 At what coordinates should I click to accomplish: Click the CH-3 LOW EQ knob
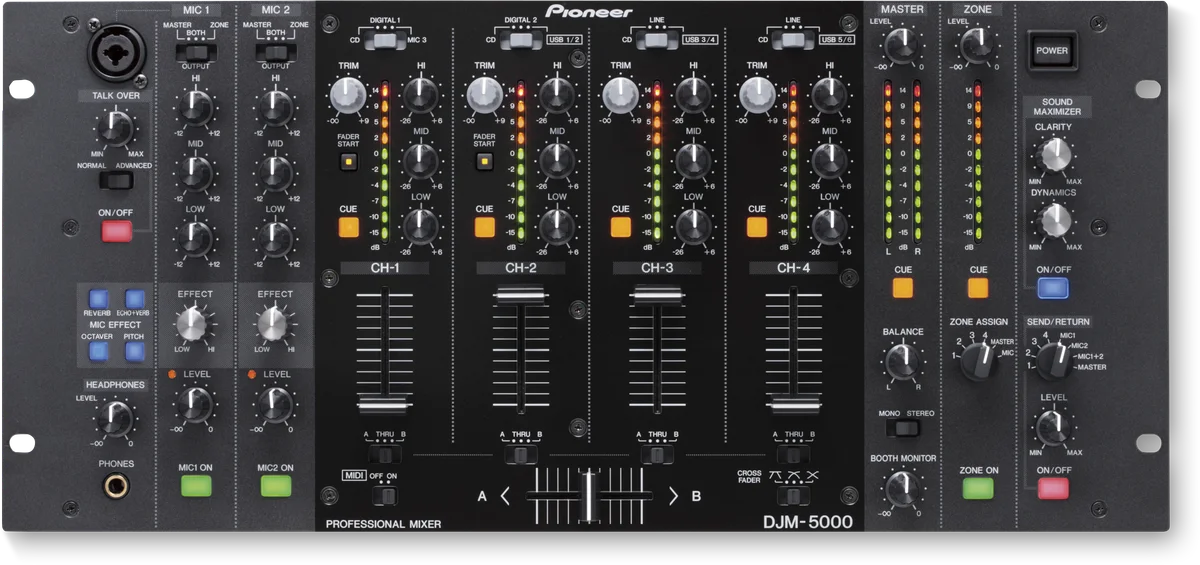coord(693,228)
